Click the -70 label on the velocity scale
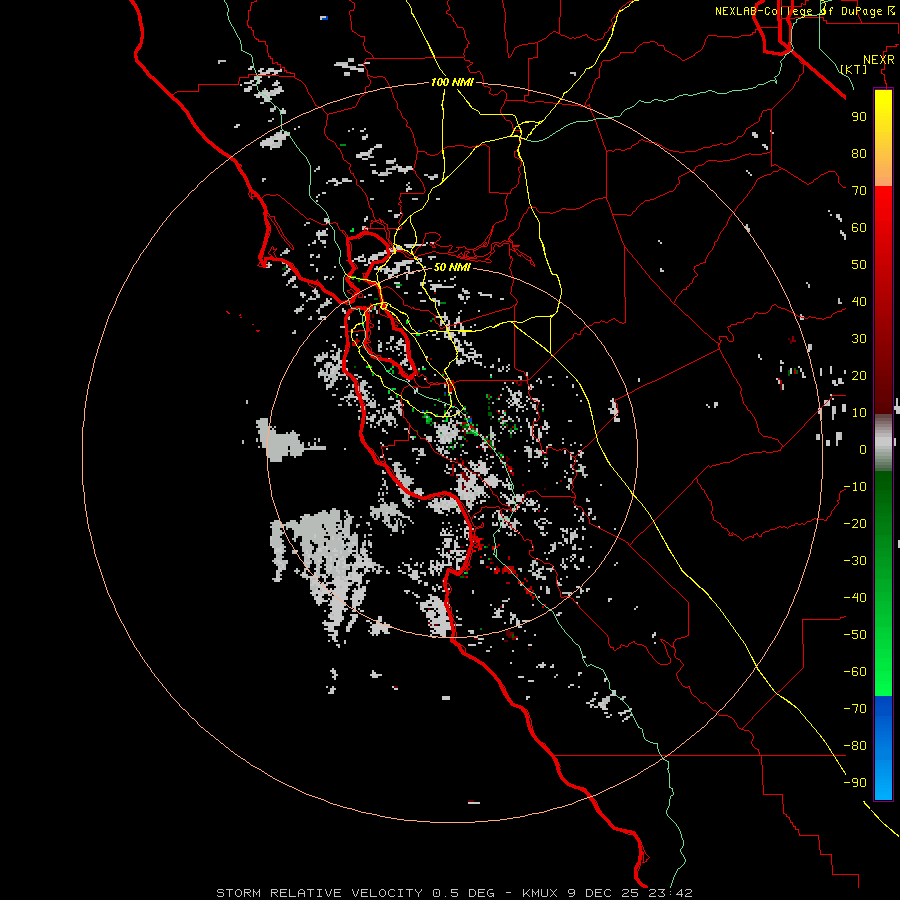The image size is (900, 900). coord(855,709)
